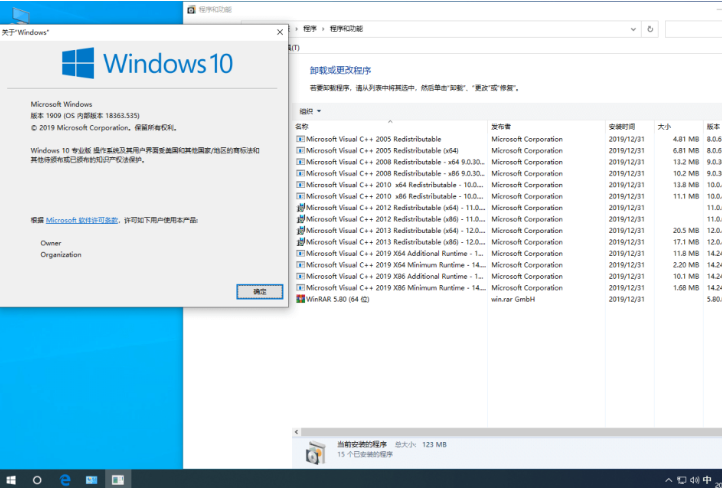Choose the Visual C++ 2019 X64 Additional Runtime icon

point(300,253)
